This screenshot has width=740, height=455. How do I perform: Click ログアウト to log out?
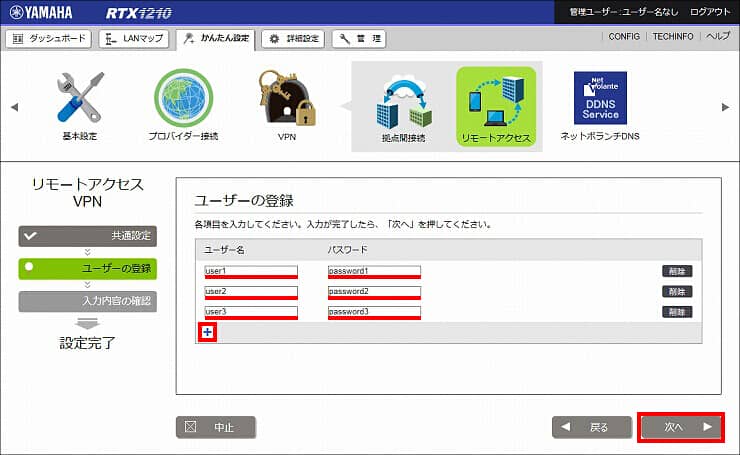coord(710,12)
